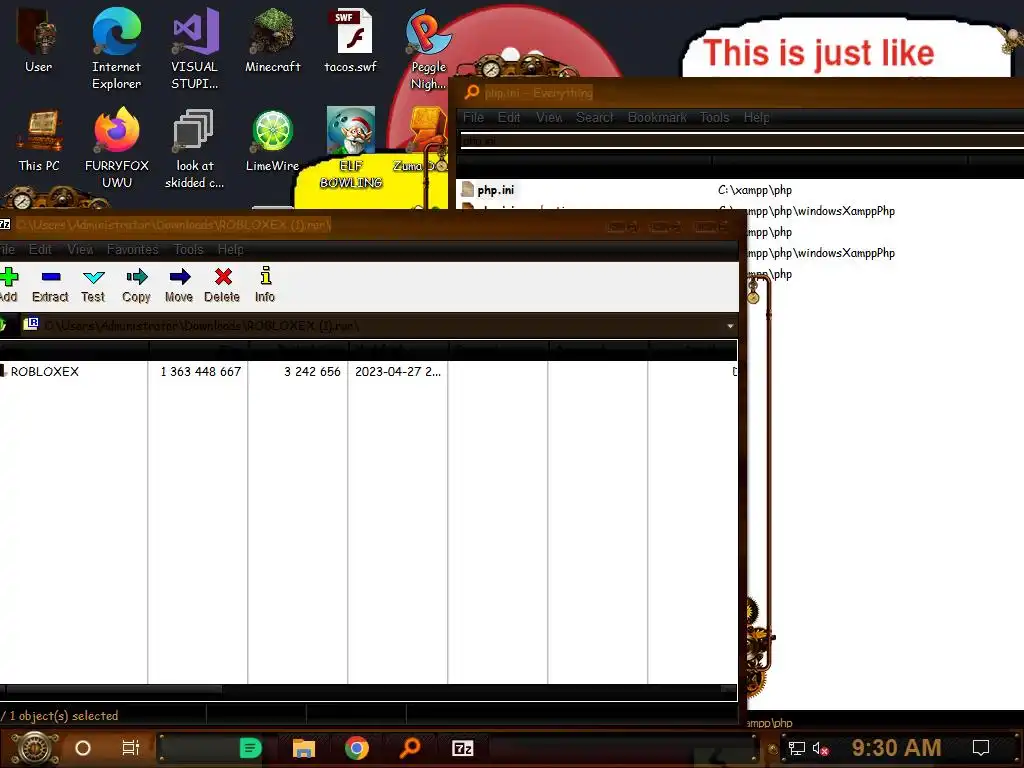Open the Help menu in 7-Zip
This screenshot has height=768, width=1024.
coord(231,249)
